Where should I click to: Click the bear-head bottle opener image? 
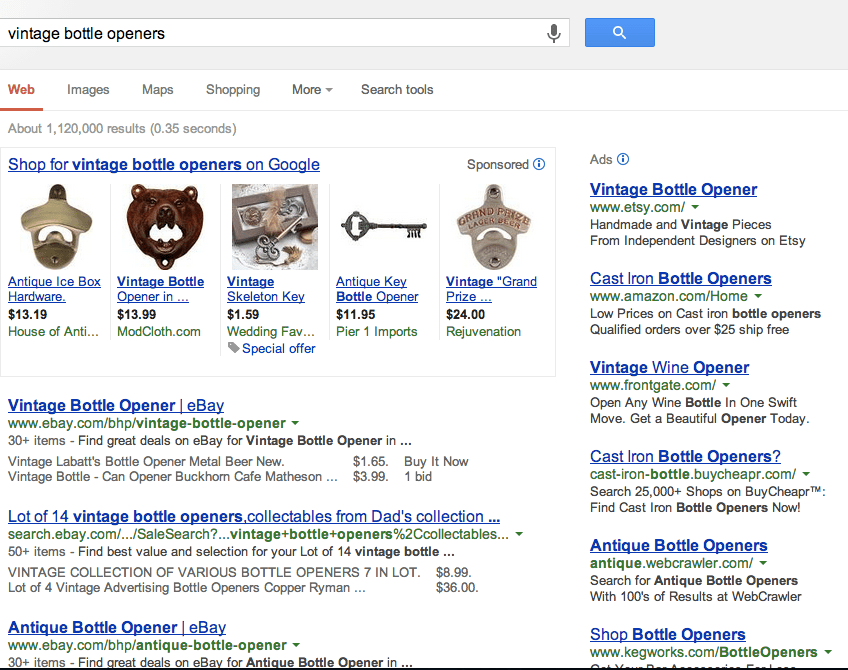click(x=165, y=226)
